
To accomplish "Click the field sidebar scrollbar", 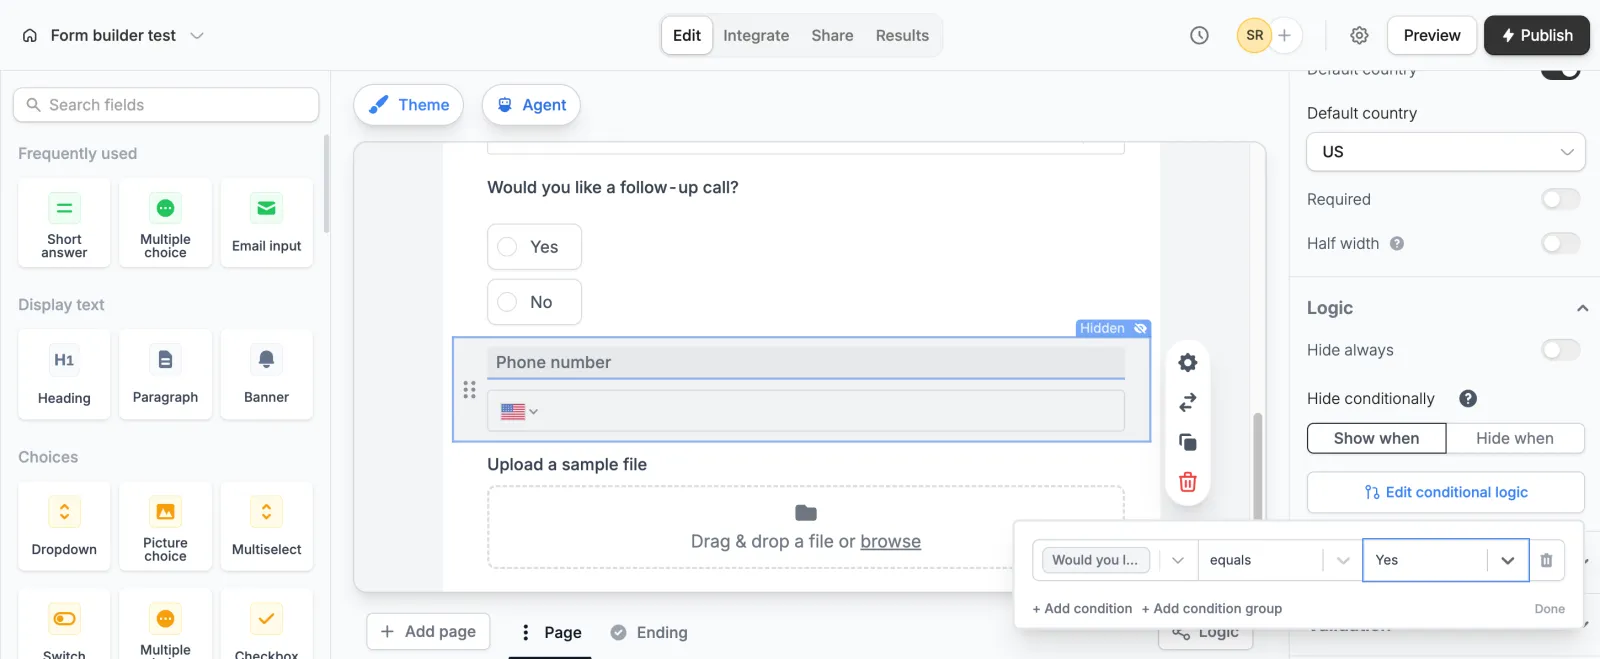I will tap(326, 185).
